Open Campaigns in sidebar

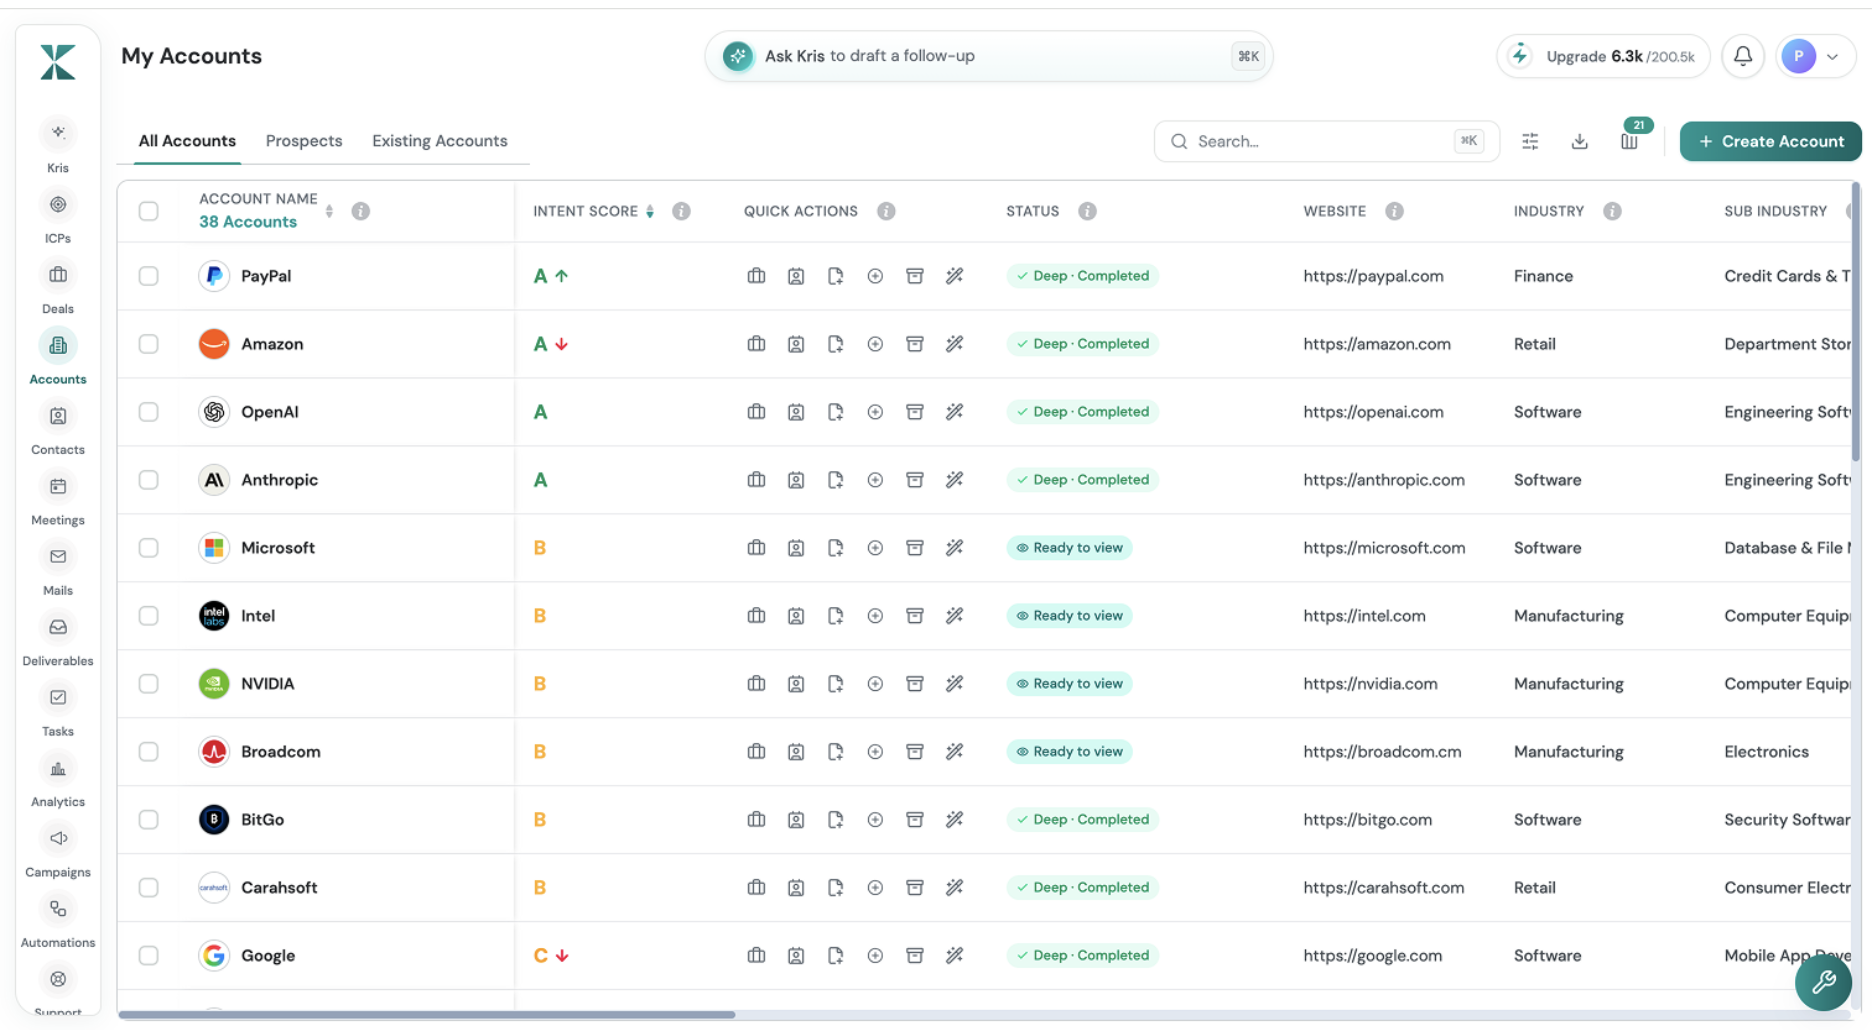click(x=58, y=851)
